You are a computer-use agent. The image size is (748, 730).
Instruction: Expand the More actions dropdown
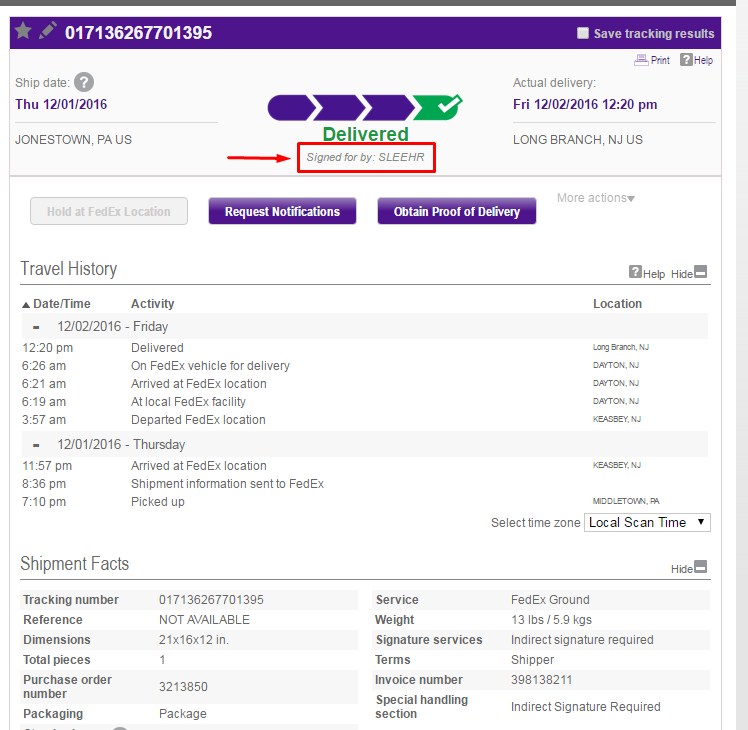(596, 198)
